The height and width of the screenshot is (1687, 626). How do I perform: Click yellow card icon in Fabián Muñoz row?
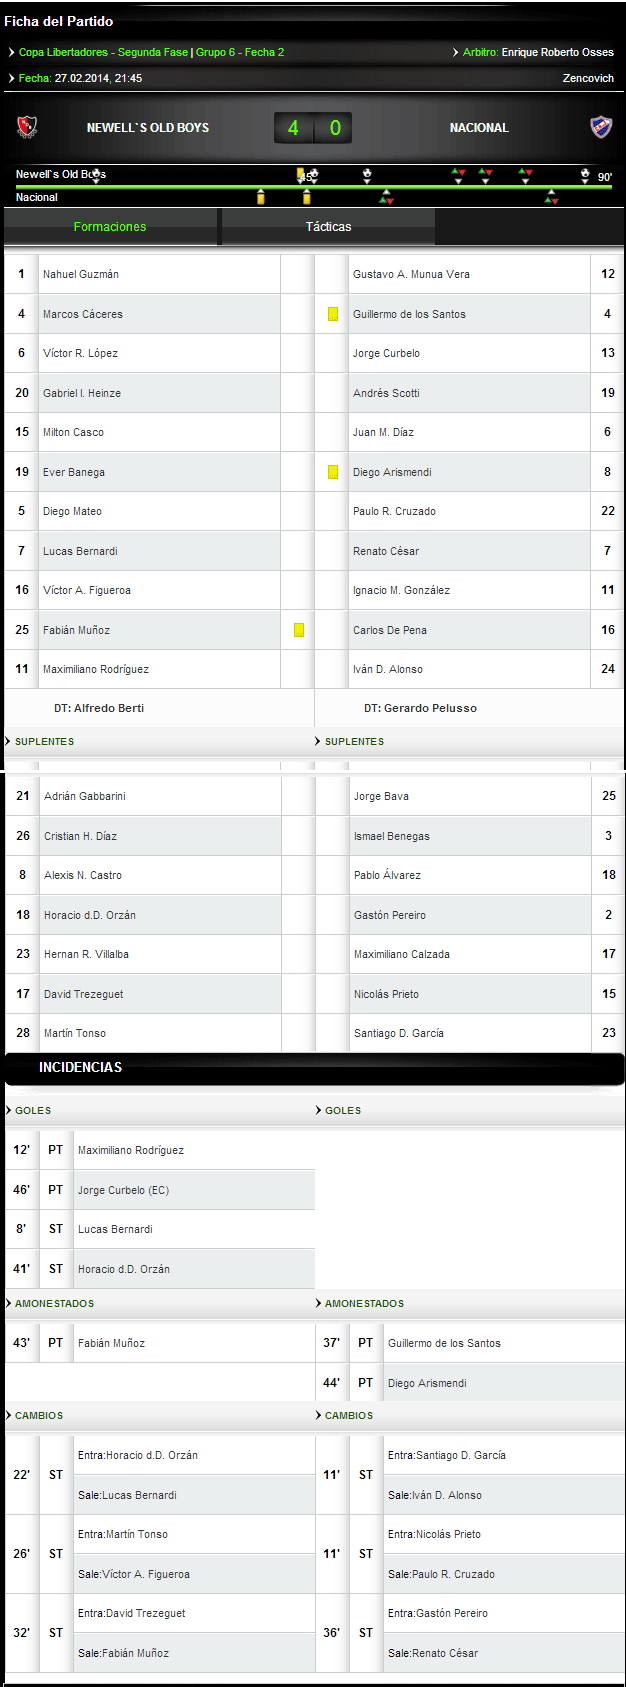tap(298, 630)
